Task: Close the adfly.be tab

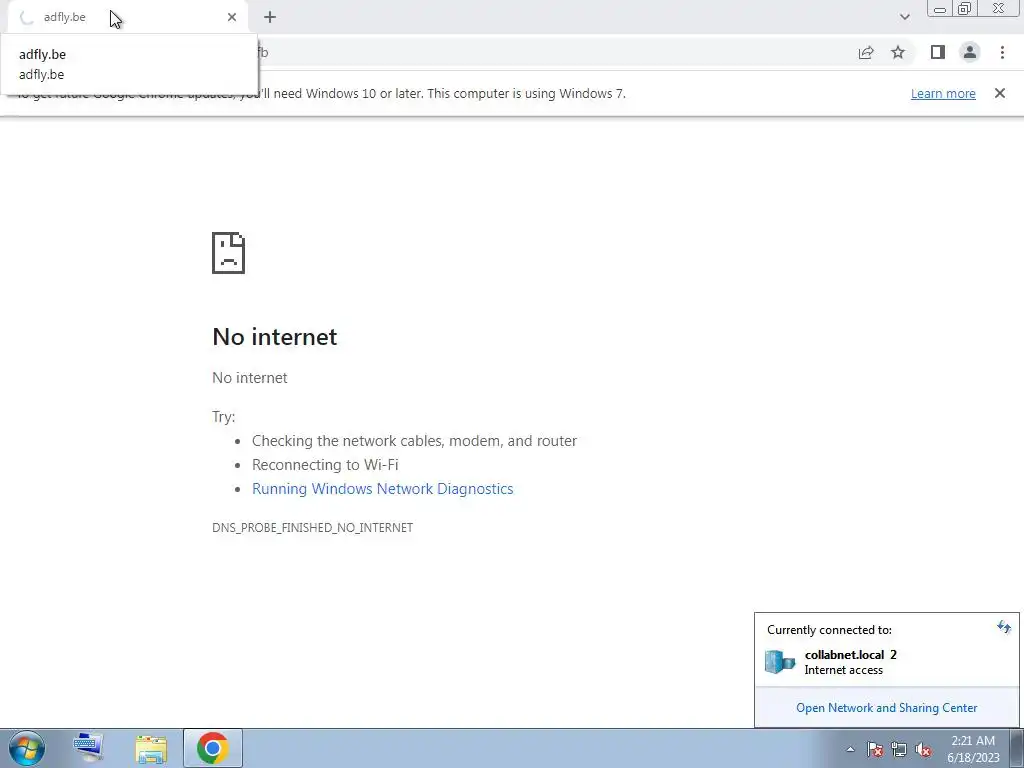Action: pos(232,17)
